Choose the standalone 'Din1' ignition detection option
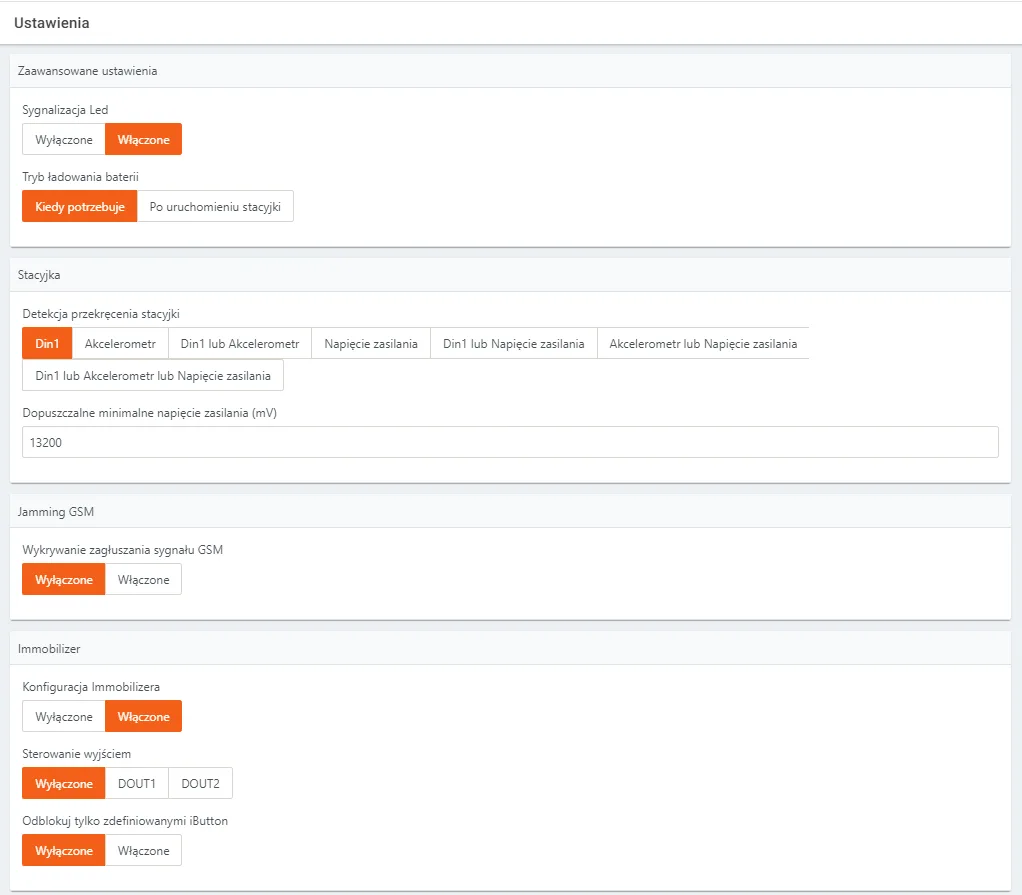Viewport: 1022px width, 895px height. click(47, 344)
